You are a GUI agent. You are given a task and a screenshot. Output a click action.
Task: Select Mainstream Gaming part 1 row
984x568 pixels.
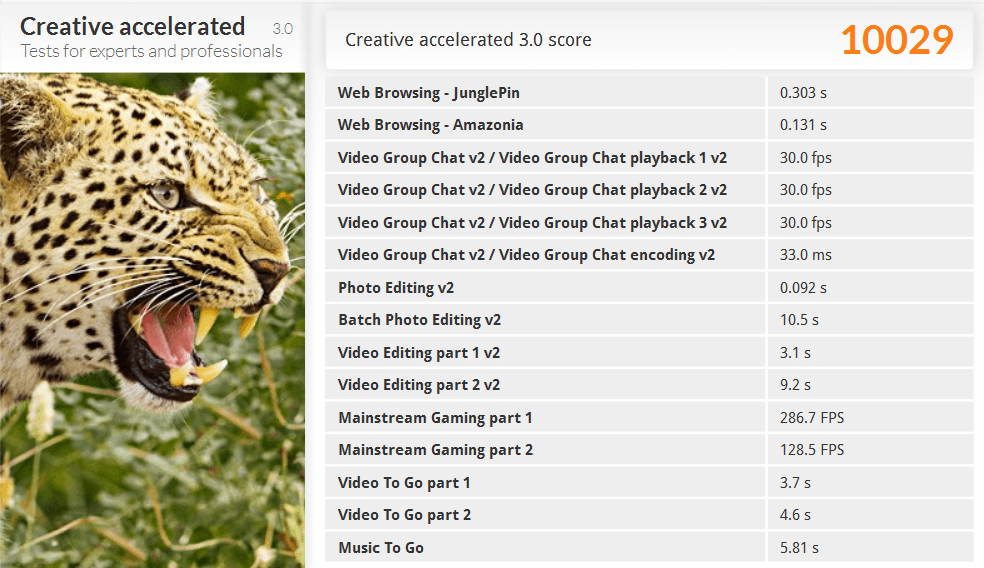click(x=649, y=417)
